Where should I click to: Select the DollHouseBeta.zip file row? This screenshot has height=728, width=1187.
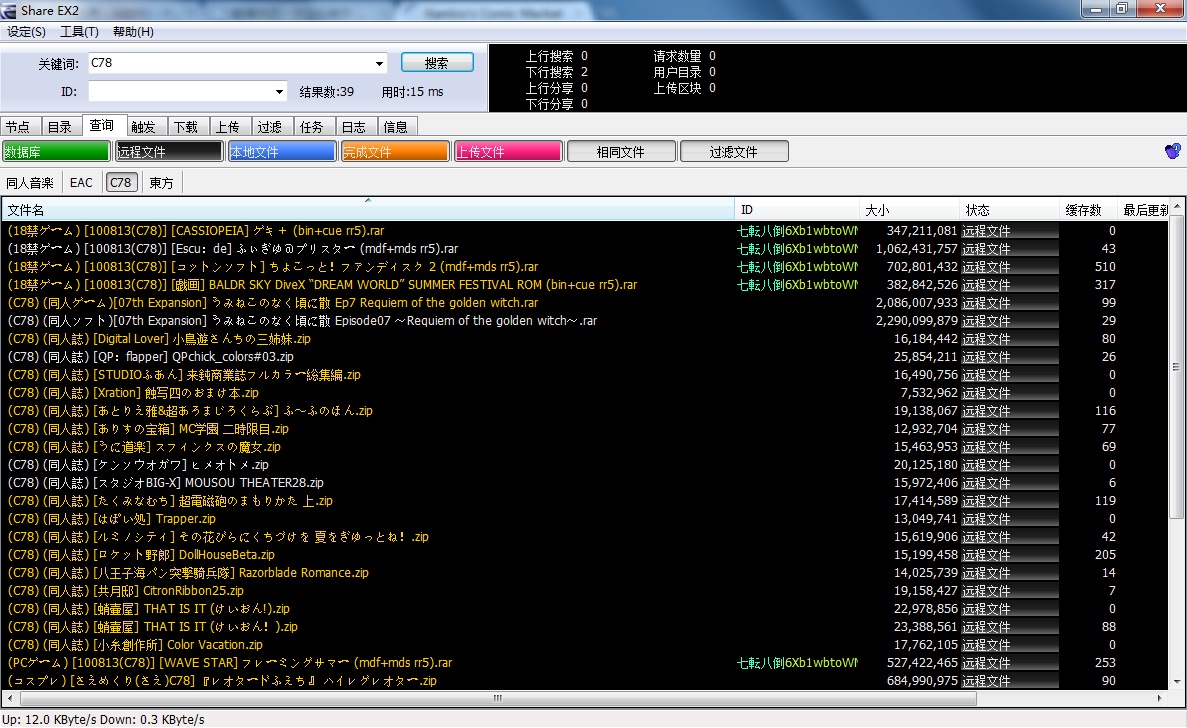[584, 555]
